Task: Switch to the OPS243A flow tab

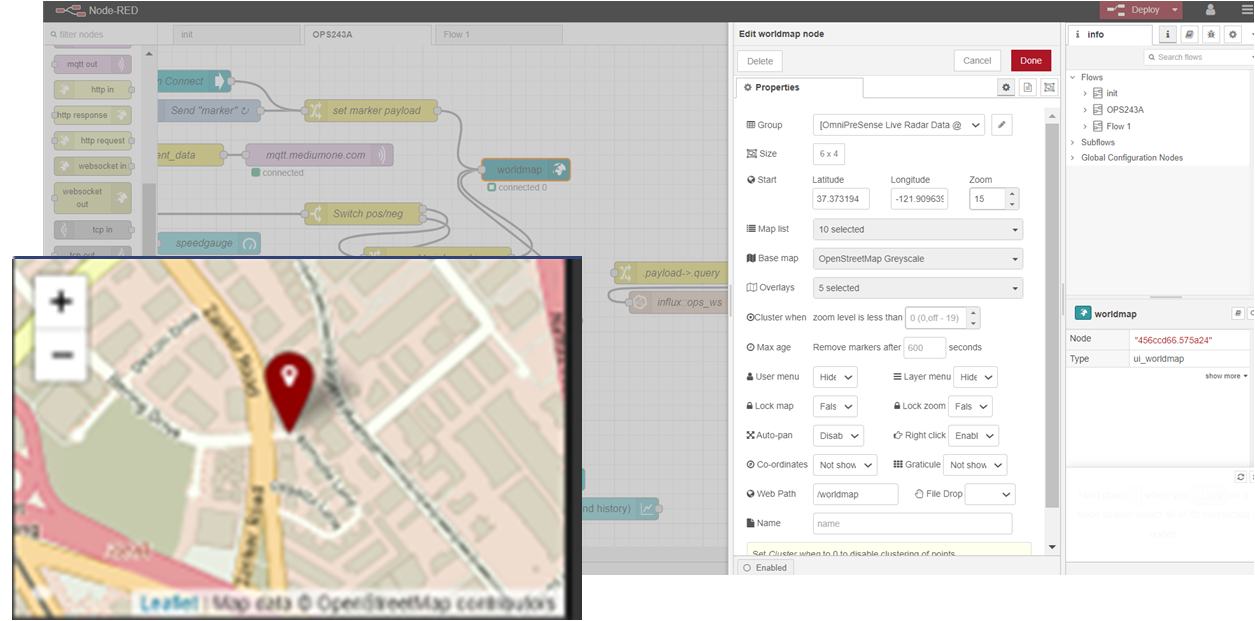Action: pyautogui.click(x=366, y=34)
